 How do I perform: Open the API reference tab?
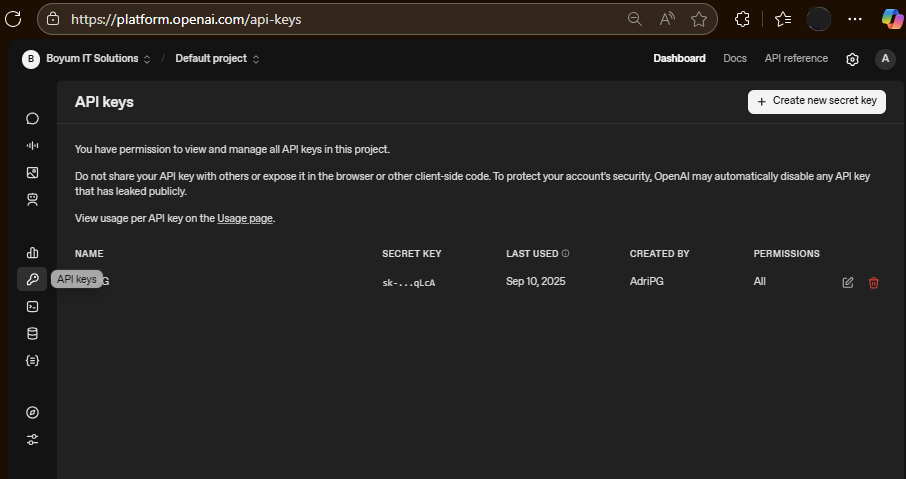(x=796, y=59)
